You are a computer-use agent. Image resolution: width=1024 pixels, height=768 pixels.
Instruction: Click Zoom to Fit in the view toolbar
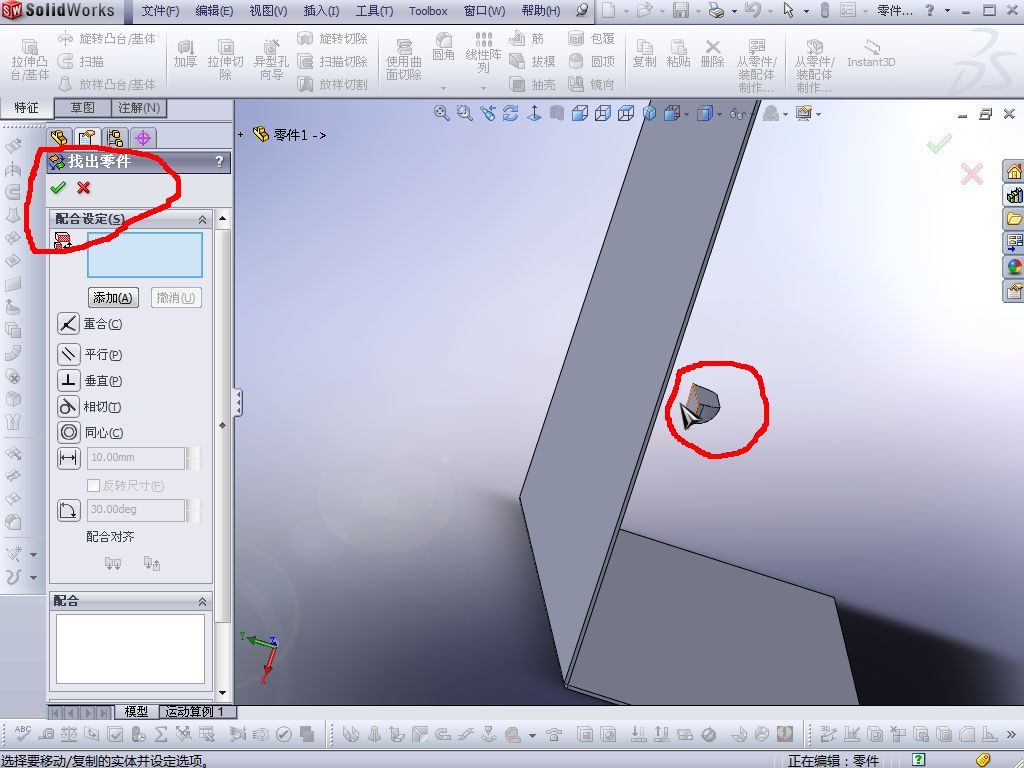(x=441, y=114)
